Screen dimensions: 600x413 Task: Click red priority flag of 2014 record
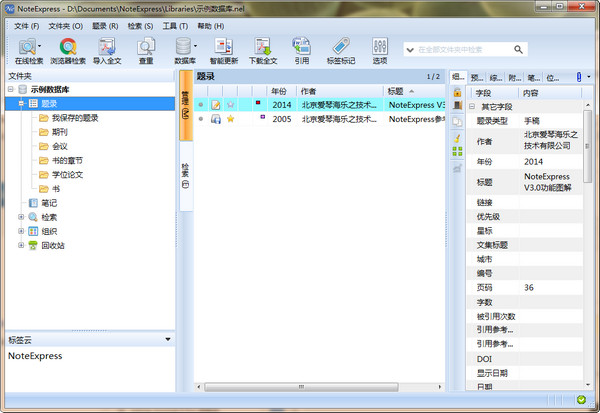258,103
